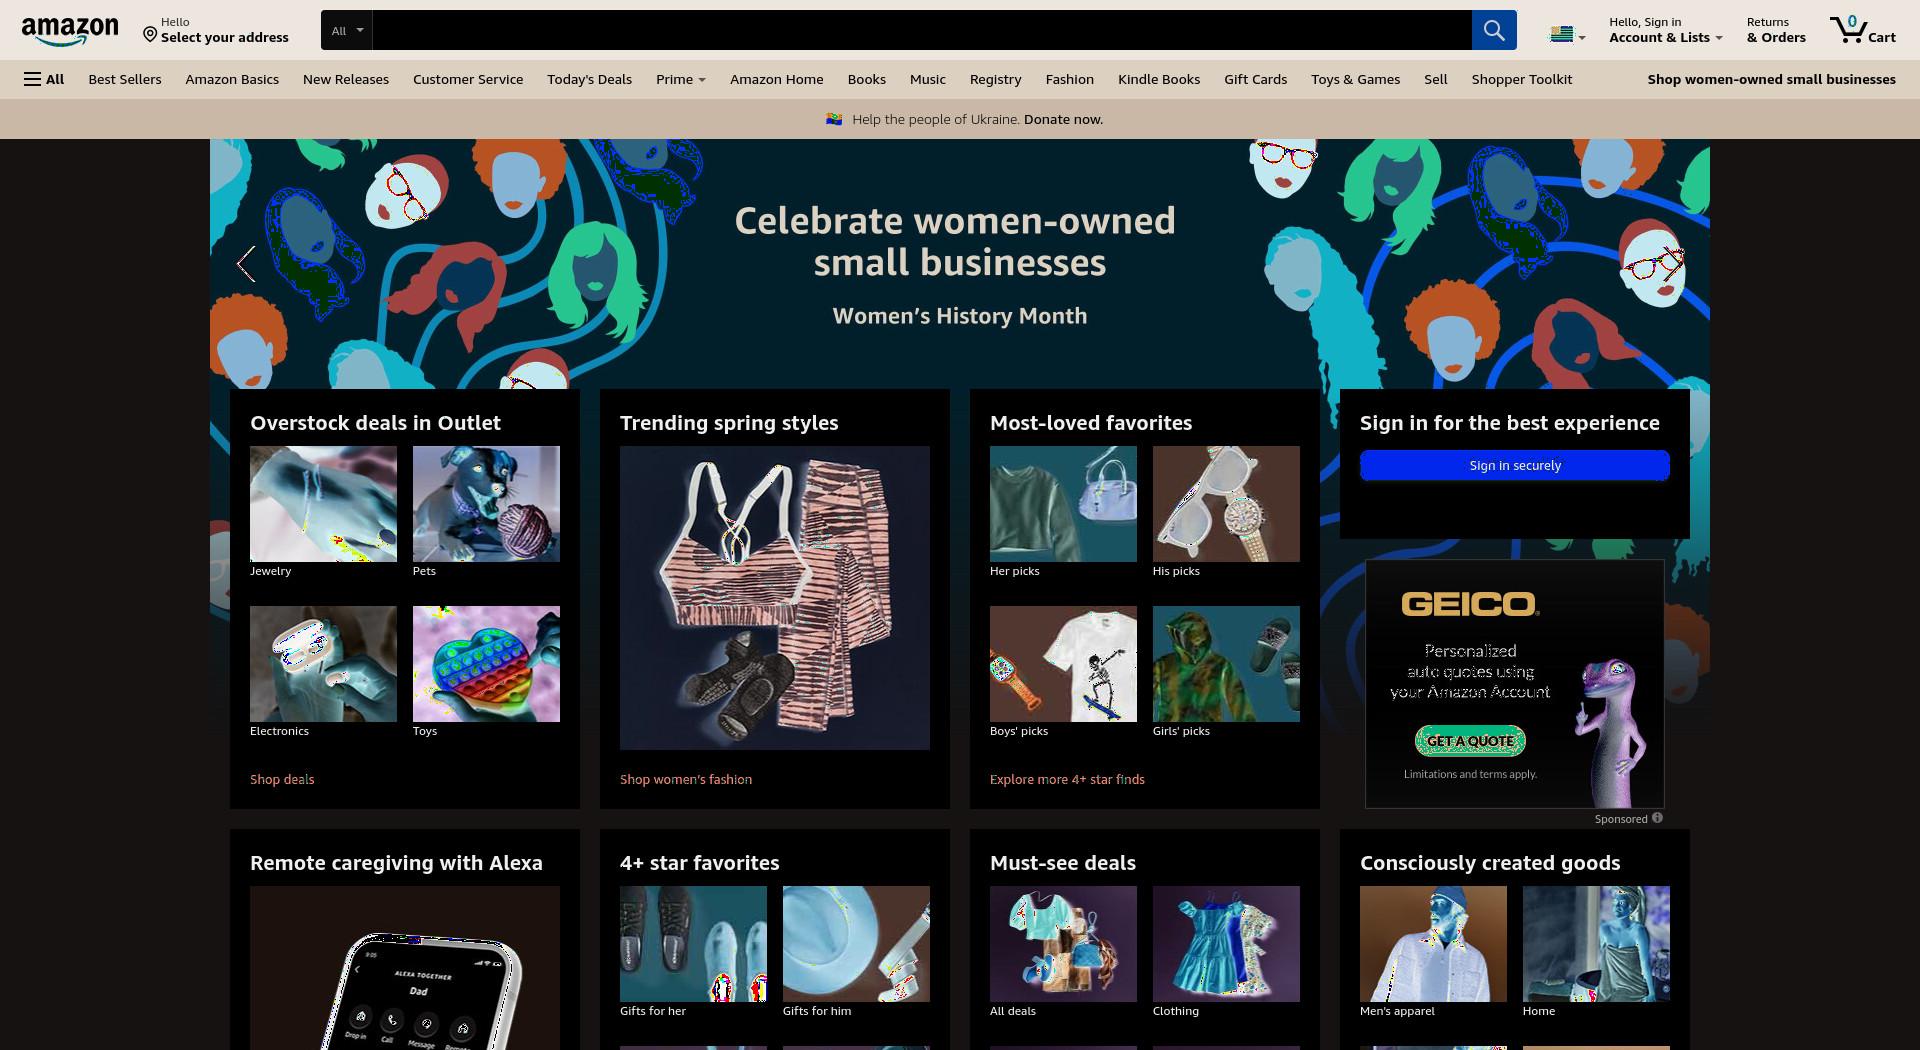
Task: Click GEICO logo in ad
Action: [1470, 604]
